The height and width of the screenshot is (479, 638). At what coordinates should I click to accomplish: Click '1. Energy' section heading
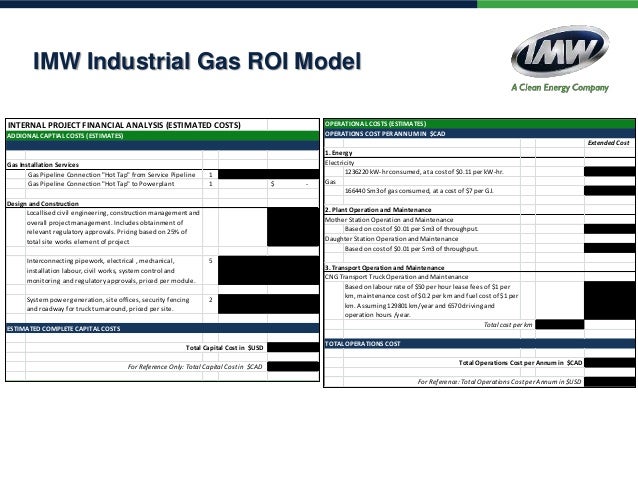tap(339, 153)
